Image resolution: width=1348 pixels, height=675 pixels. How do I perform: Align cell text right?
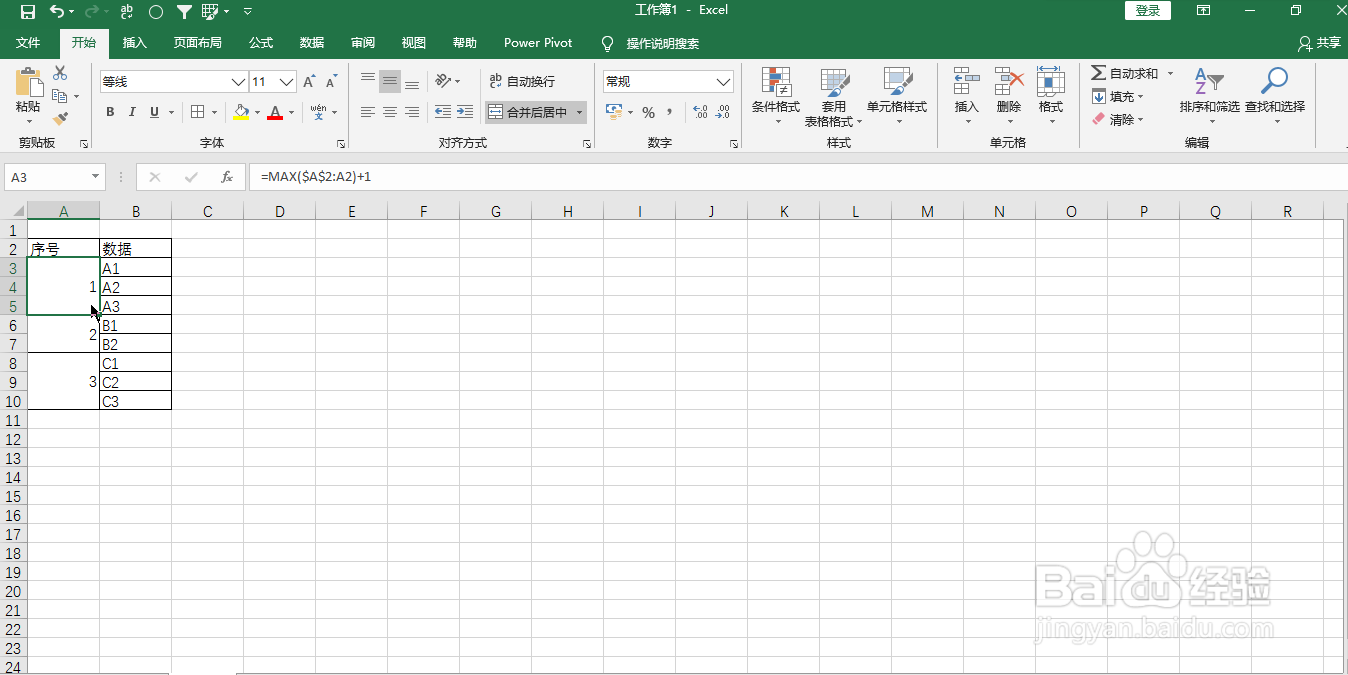coord(412,112)
